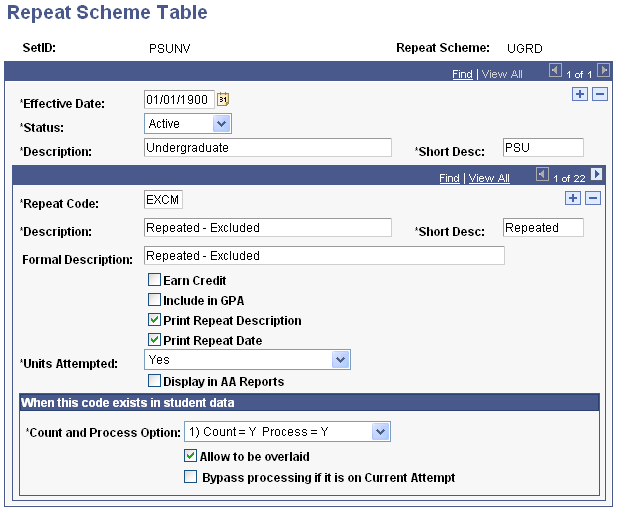This screenshot has height=511, width=617.
Task: Click the Undergraduate Description field
Action: tap(268, 148)
